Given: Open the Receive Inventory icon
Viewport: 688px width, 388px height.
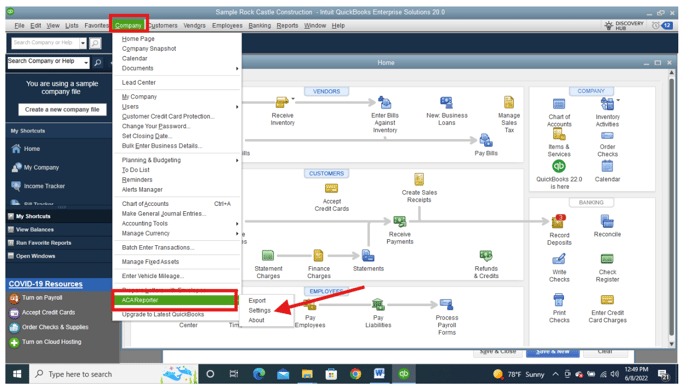Looking at the screenshot, I should [x=282, y=102].
